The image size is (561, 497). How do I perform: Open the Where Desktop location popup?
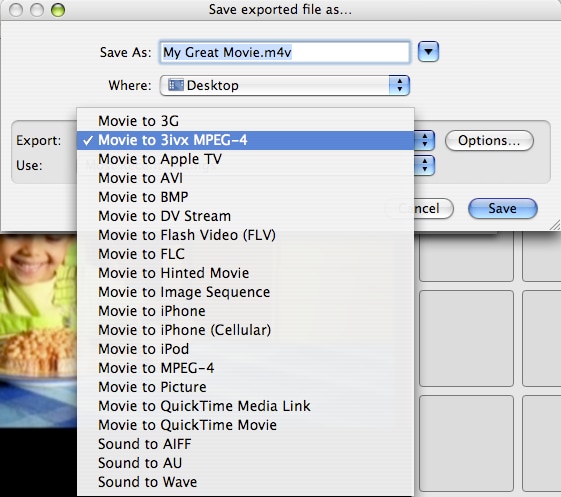(x=285, y=85)
